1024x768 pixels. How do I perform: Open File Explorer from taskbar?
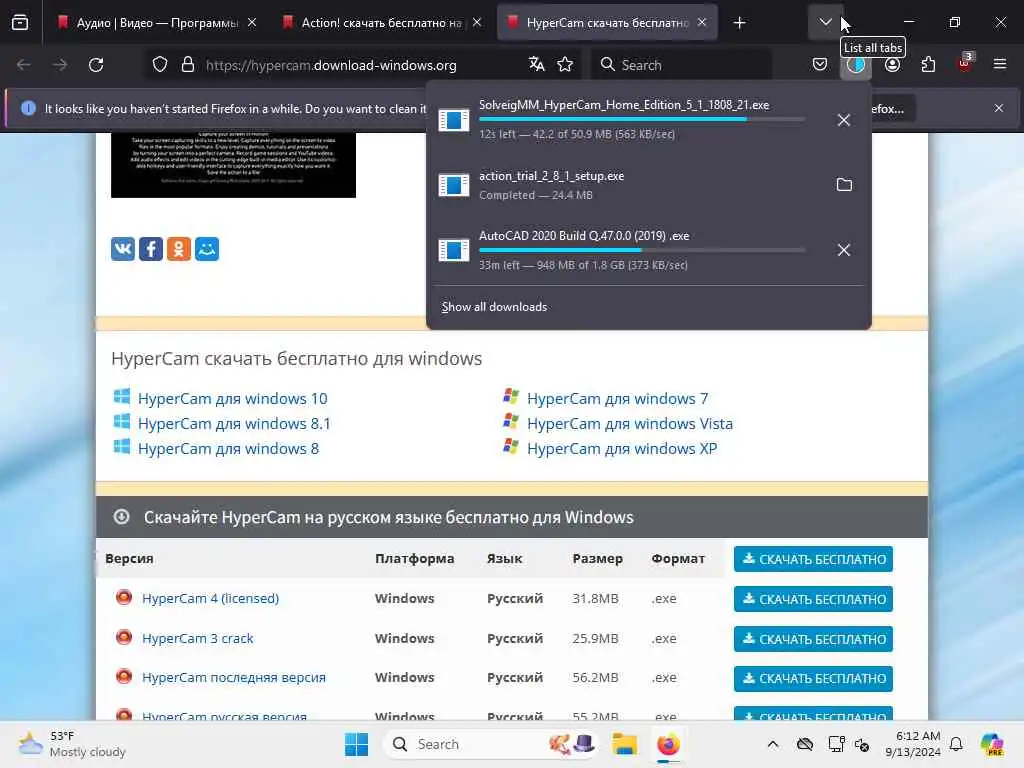624,744
